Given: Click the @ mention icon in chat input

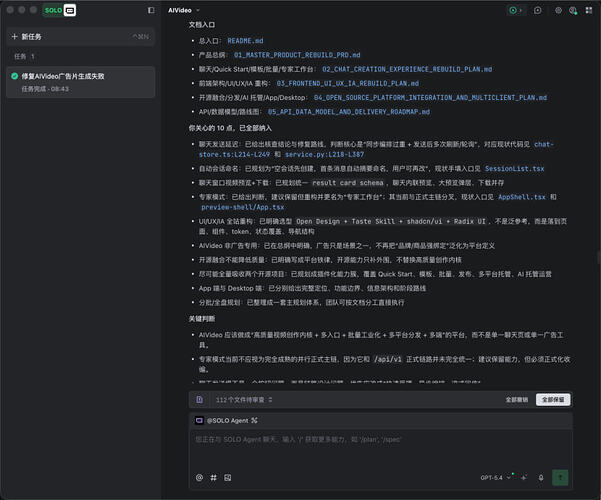Looking at the screenshot, I should [x=199, y=477].
